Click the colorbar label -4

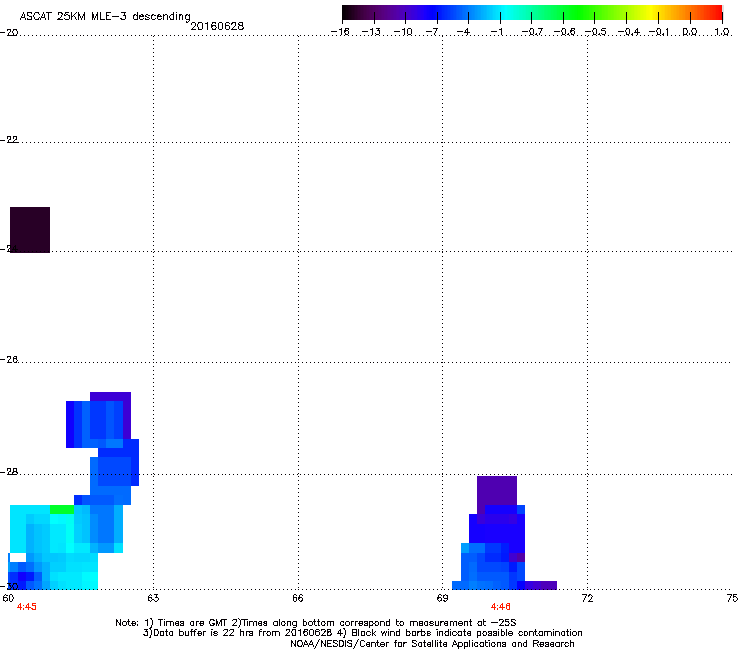click(x=463, y=32)
